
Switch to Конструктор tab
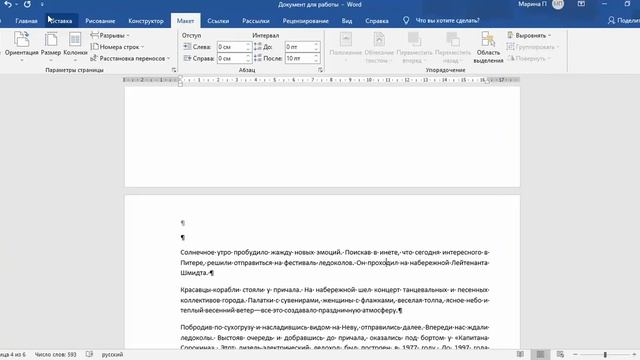(146, 21)
